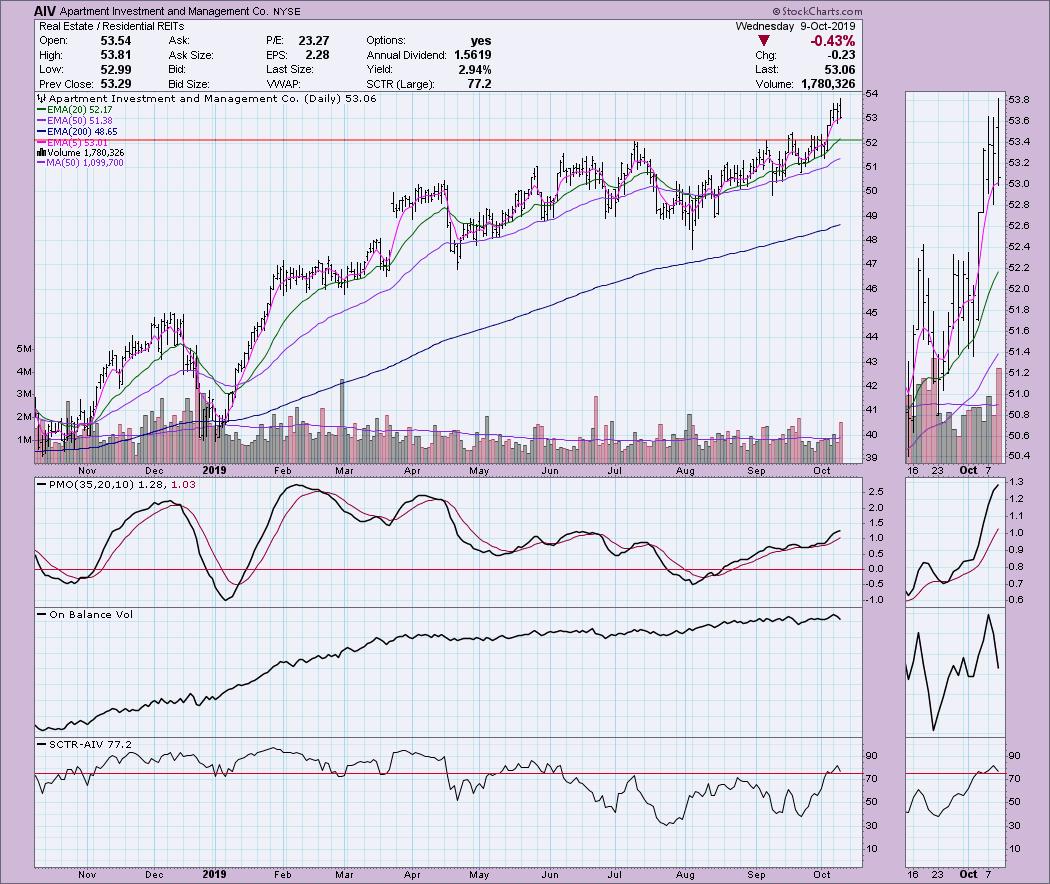
Task: Select the EMA(50) 51.38 legend entry
Action: click(x=74, y=121)
